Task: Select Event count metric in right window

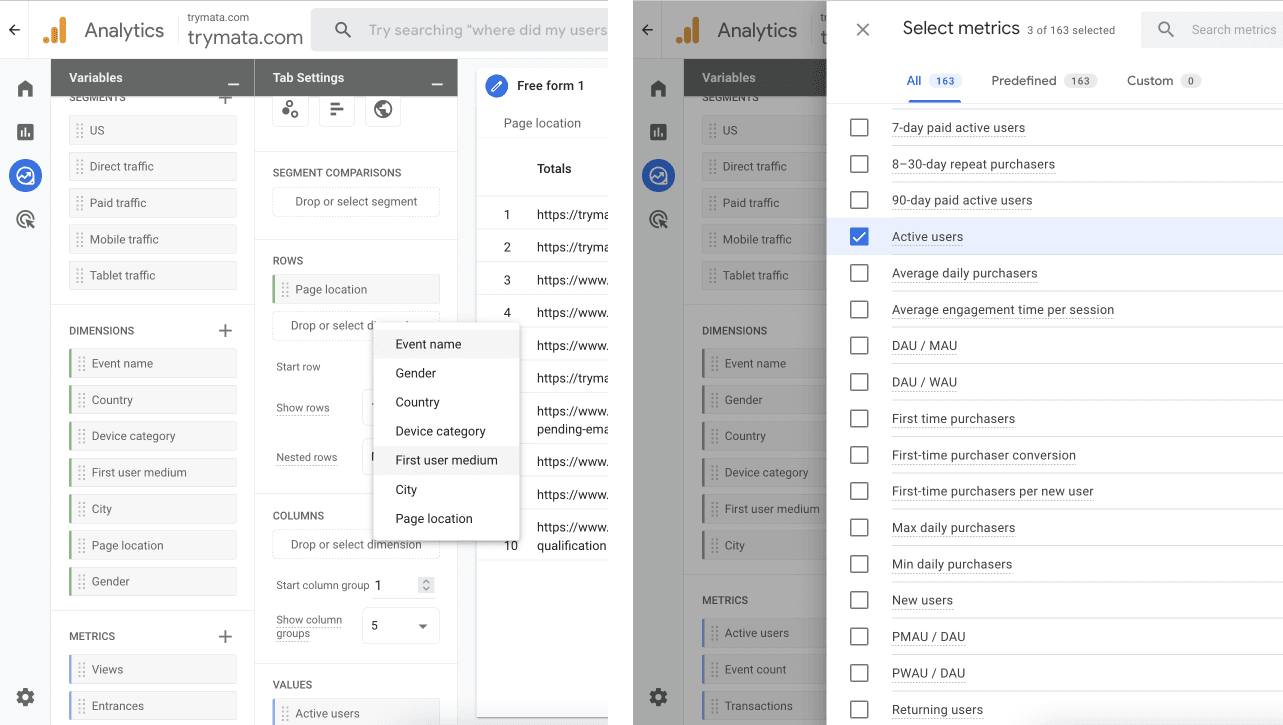Action: [764, 669]
